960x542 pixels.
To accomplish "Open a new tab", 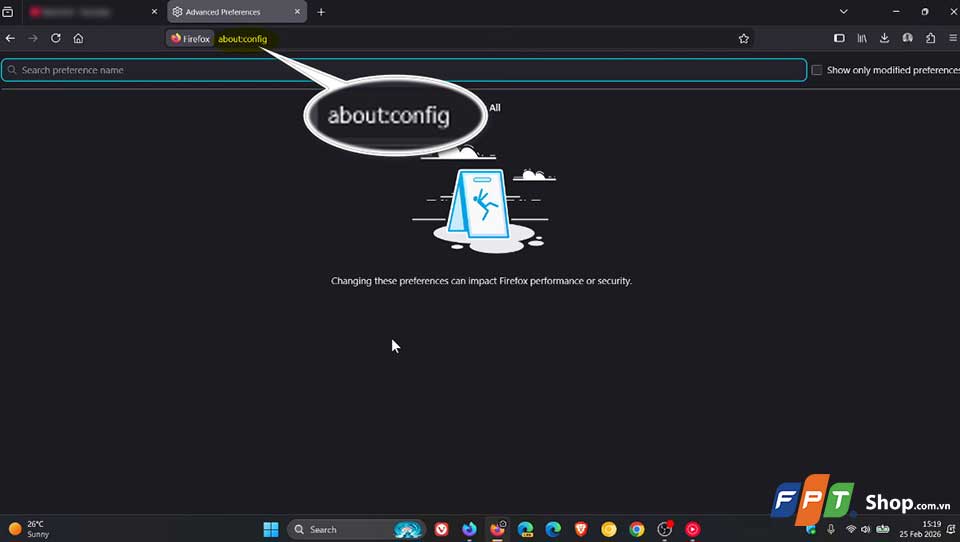I will (x=321, y=12).
